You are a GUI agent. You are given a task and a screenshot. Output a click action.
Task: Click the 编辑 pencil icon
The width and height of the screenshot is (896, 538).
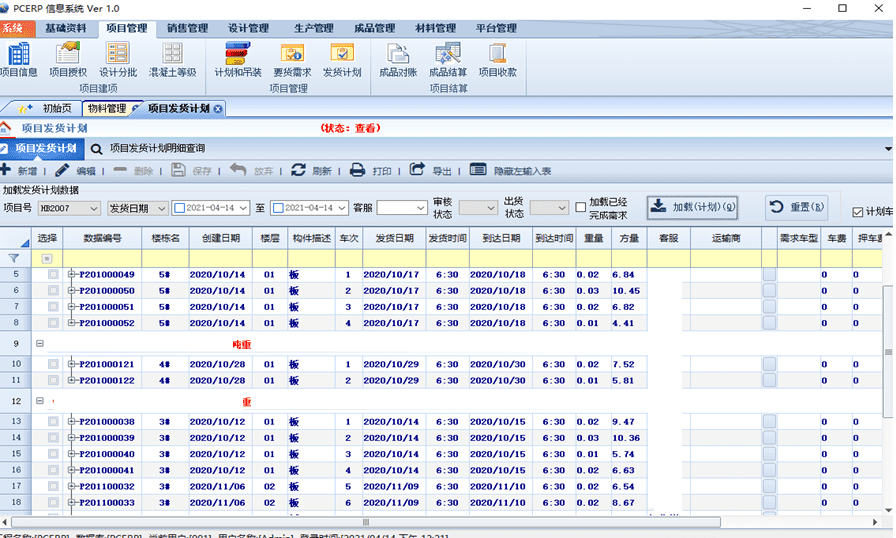(62, 170)
